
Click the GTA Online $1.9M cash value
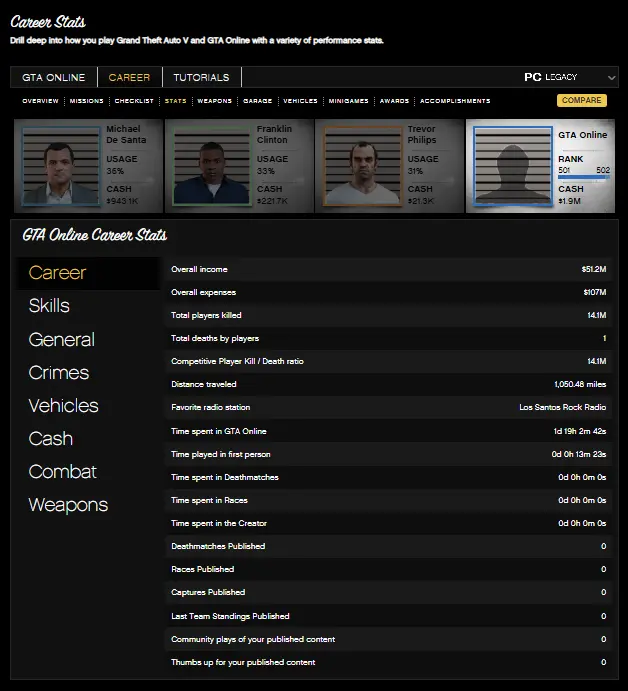[569, 201]
